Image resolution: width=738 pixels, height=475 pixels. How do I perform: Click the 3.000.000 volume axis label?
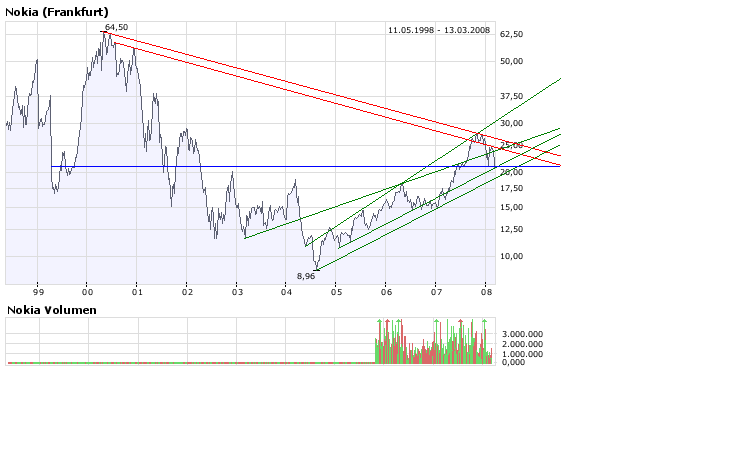(522, 334)
